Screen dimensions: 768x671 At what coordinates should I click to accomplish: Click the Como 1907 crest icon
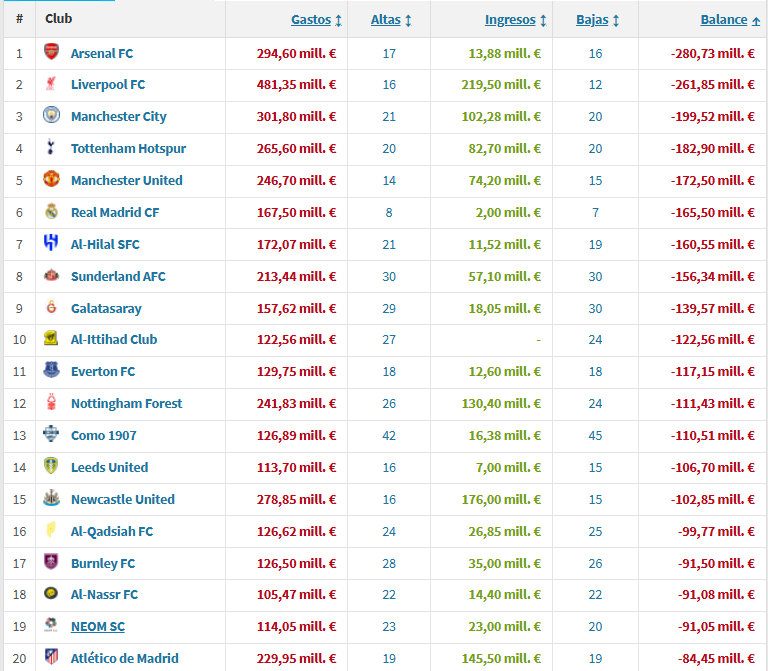pos(51,433)
